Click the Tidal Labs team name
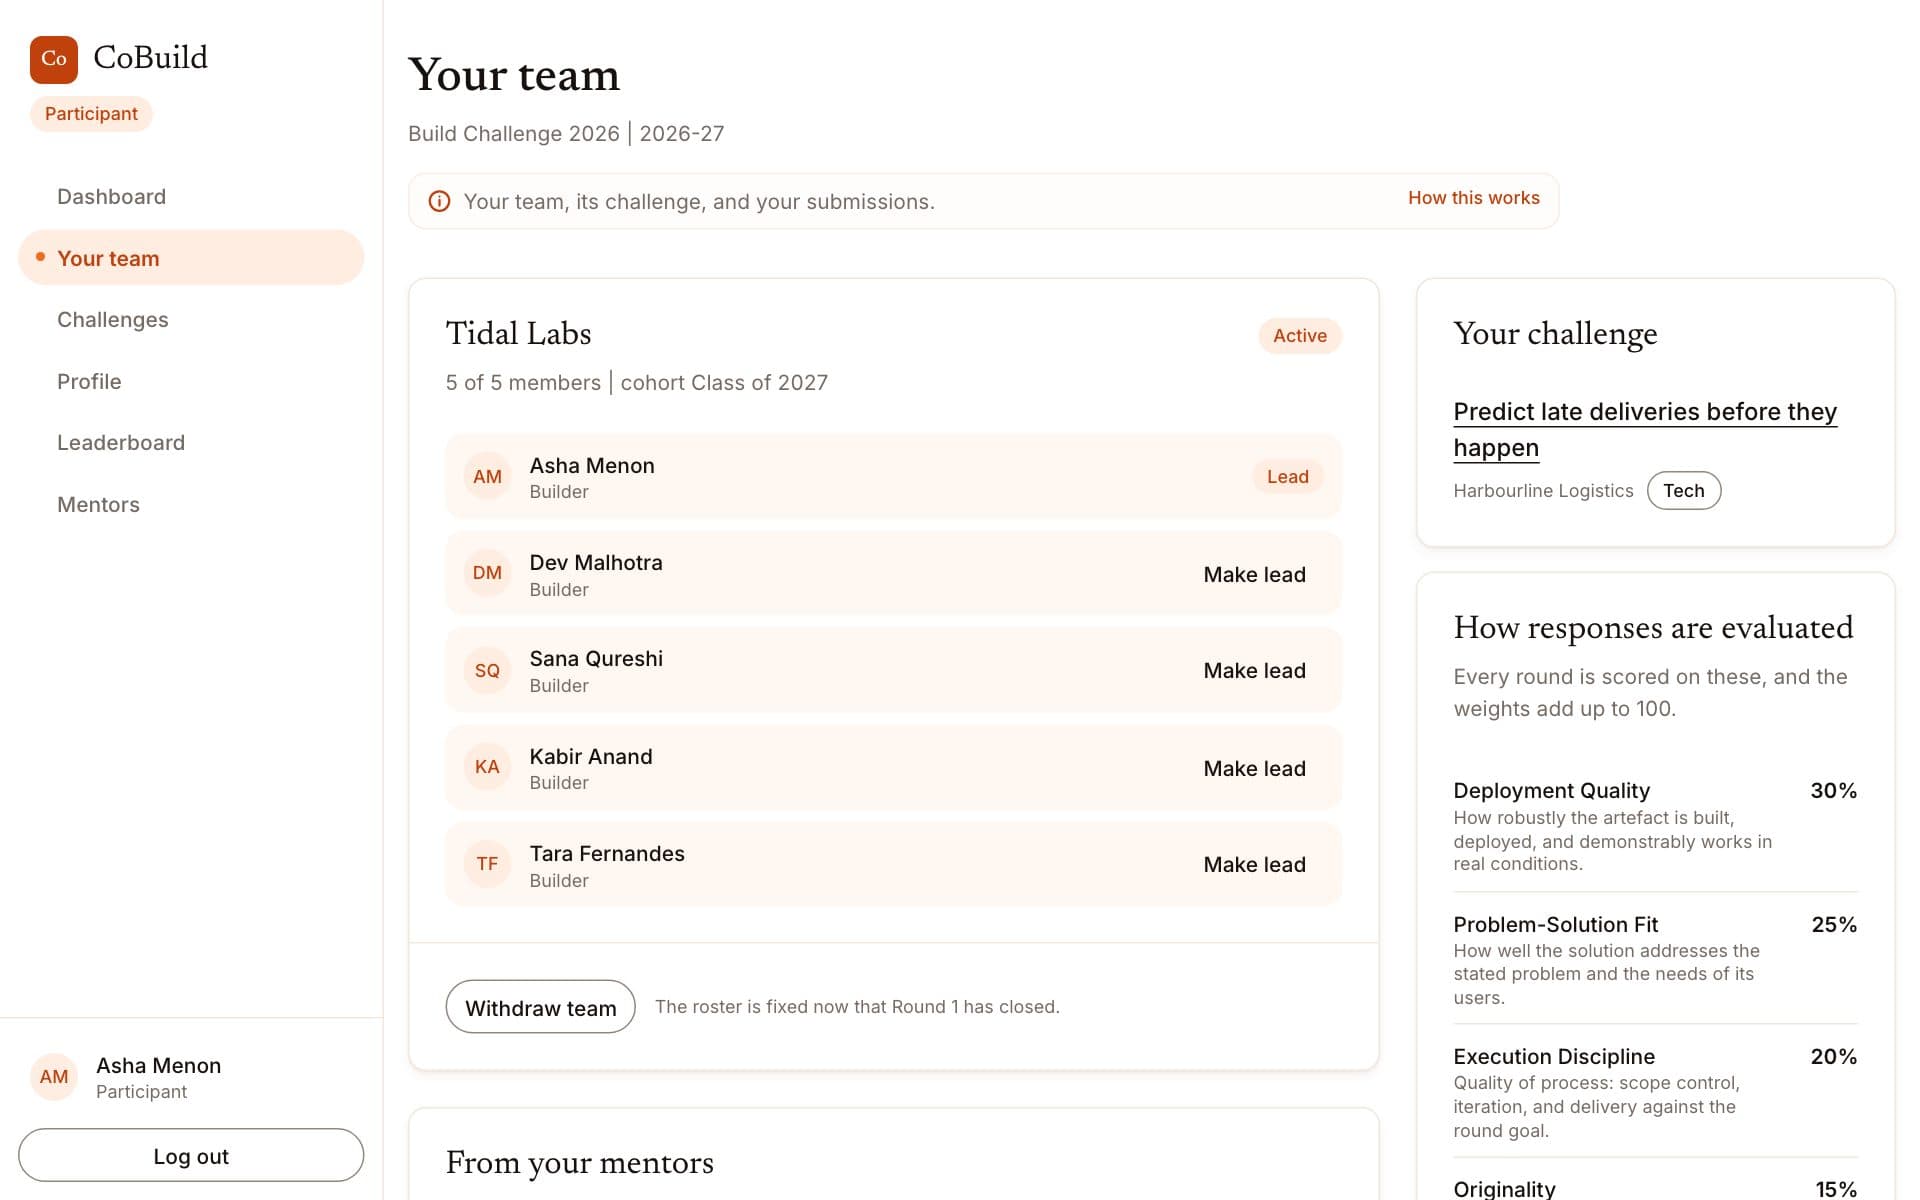The height and width of the screenshot is (1200, 1920). point(518,334)
